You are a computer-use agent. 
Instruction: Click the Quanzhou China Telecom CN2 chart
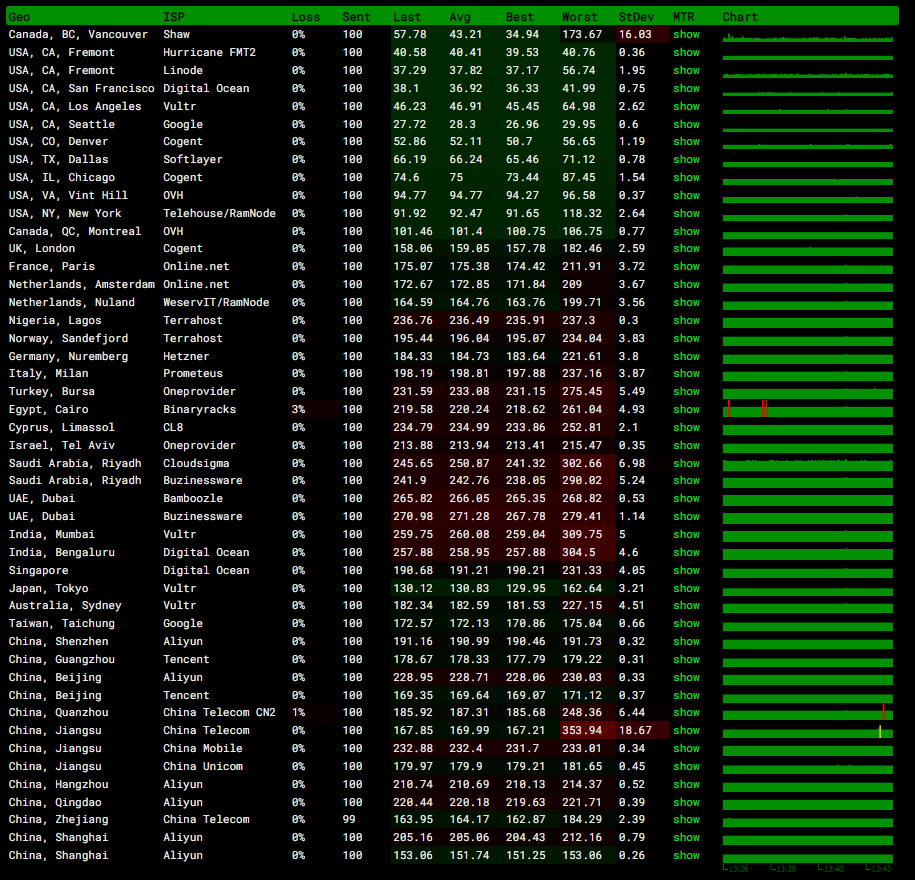[808, 713]
